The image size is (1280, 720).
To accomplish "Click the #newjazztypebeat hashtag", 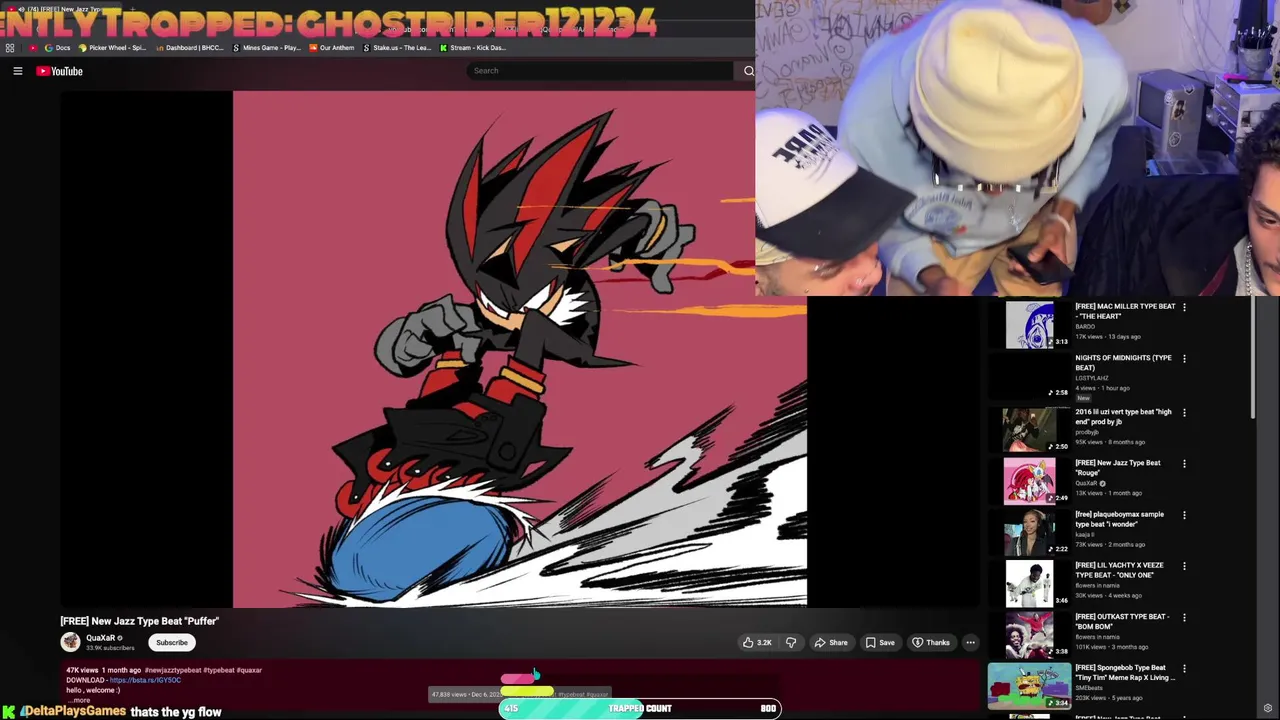I will 172,670.
